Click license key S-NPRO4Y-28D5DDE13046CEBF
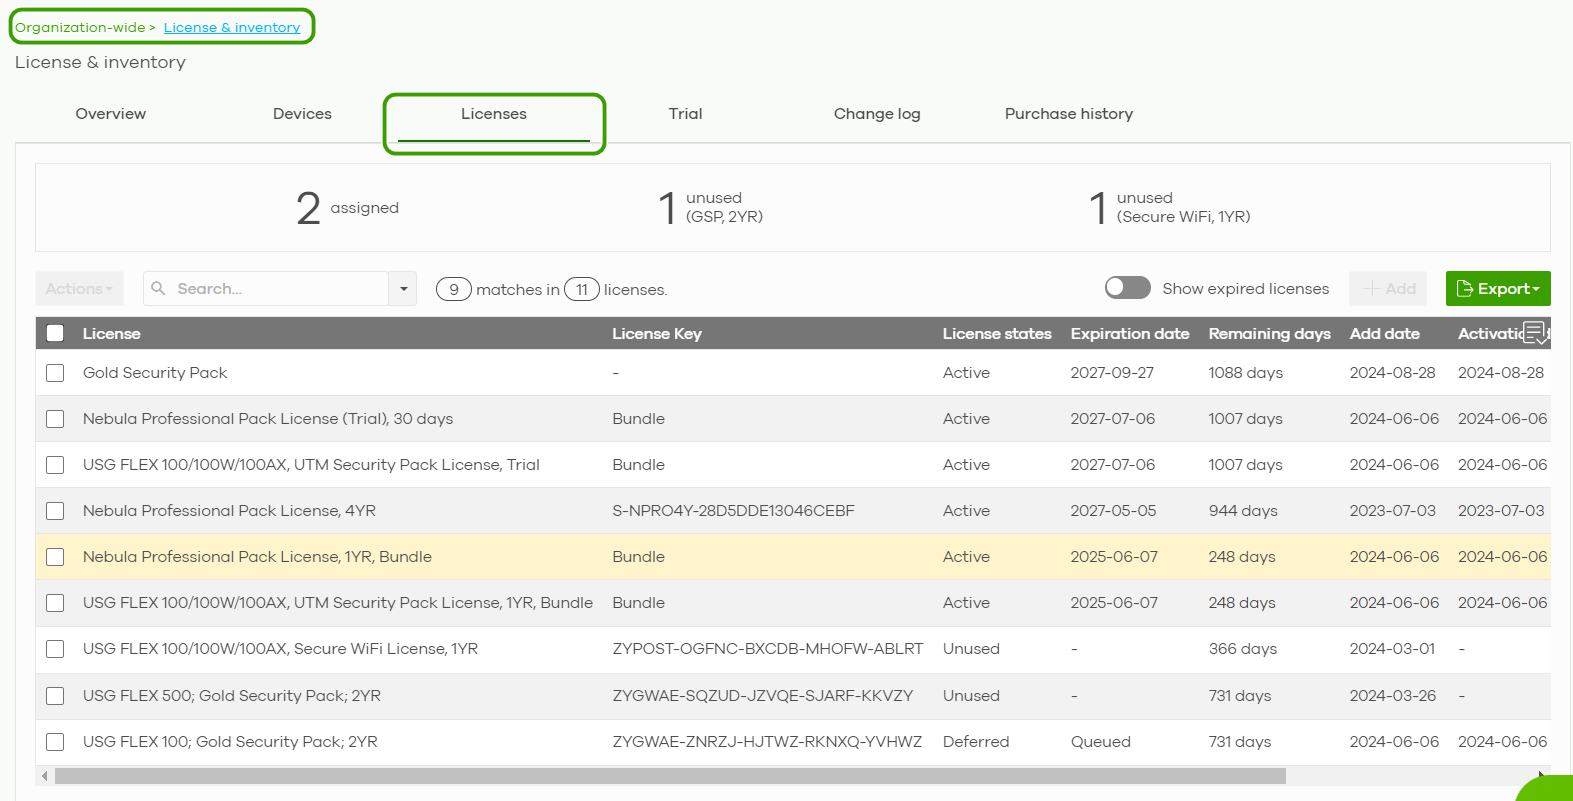 (x=734, y=511)
